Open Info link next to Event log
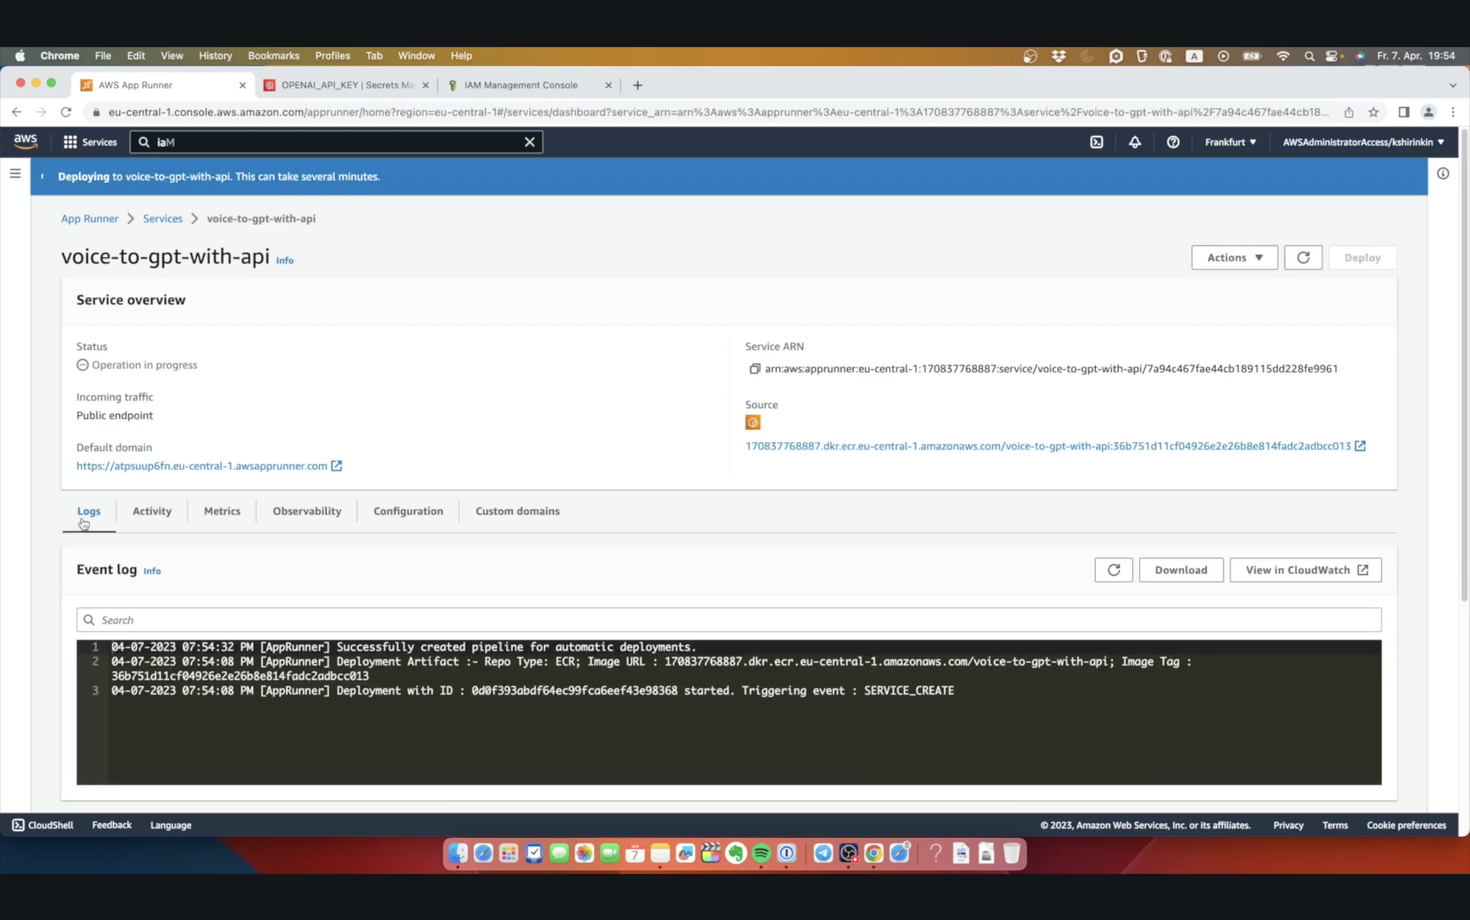This screenshot has height=920, width=1470. tap(152, 571)
